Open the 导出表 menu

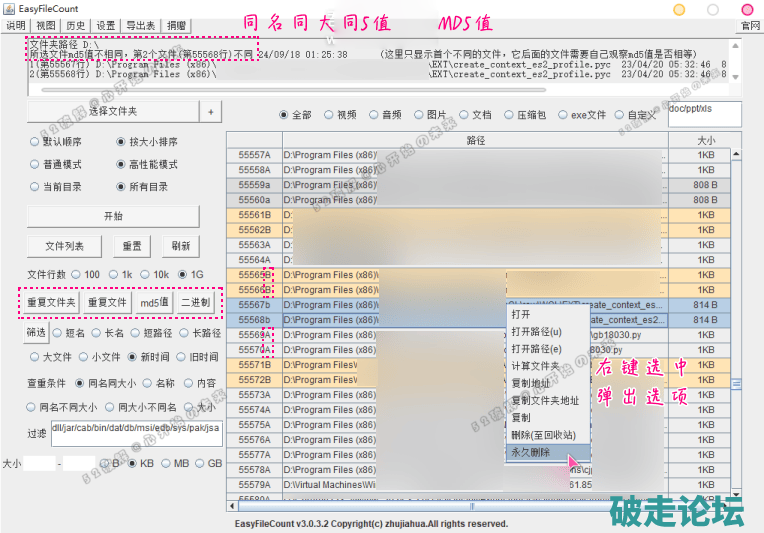coord(140,25)
